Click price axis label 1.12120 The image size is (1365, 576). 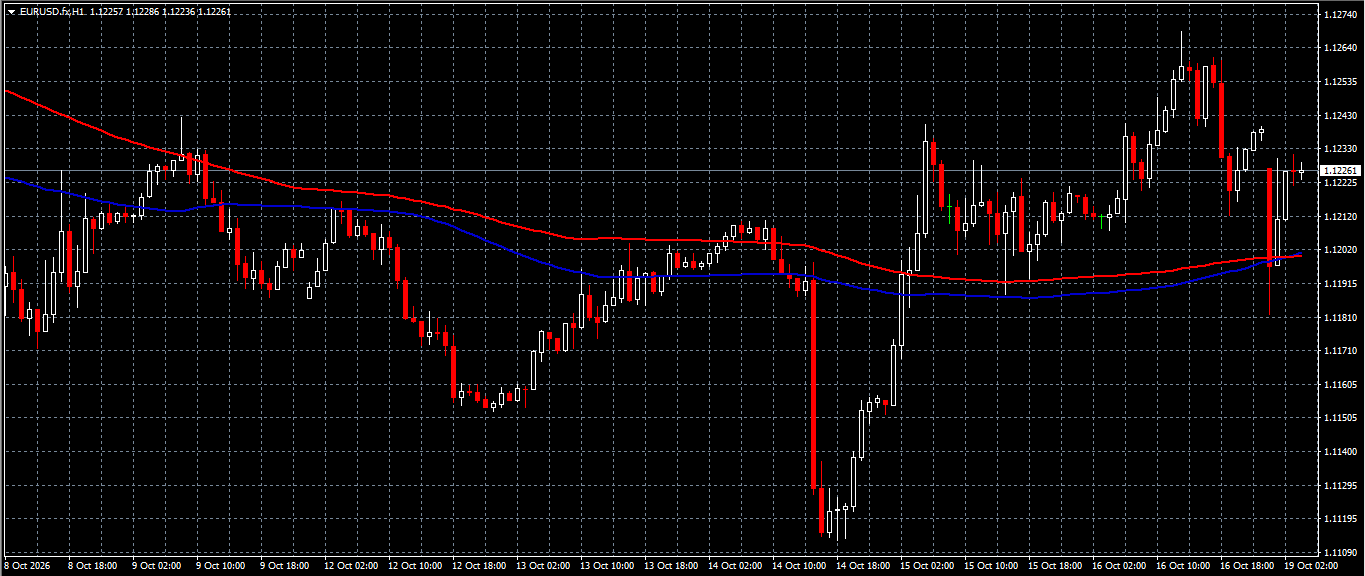coord(1339,216)
